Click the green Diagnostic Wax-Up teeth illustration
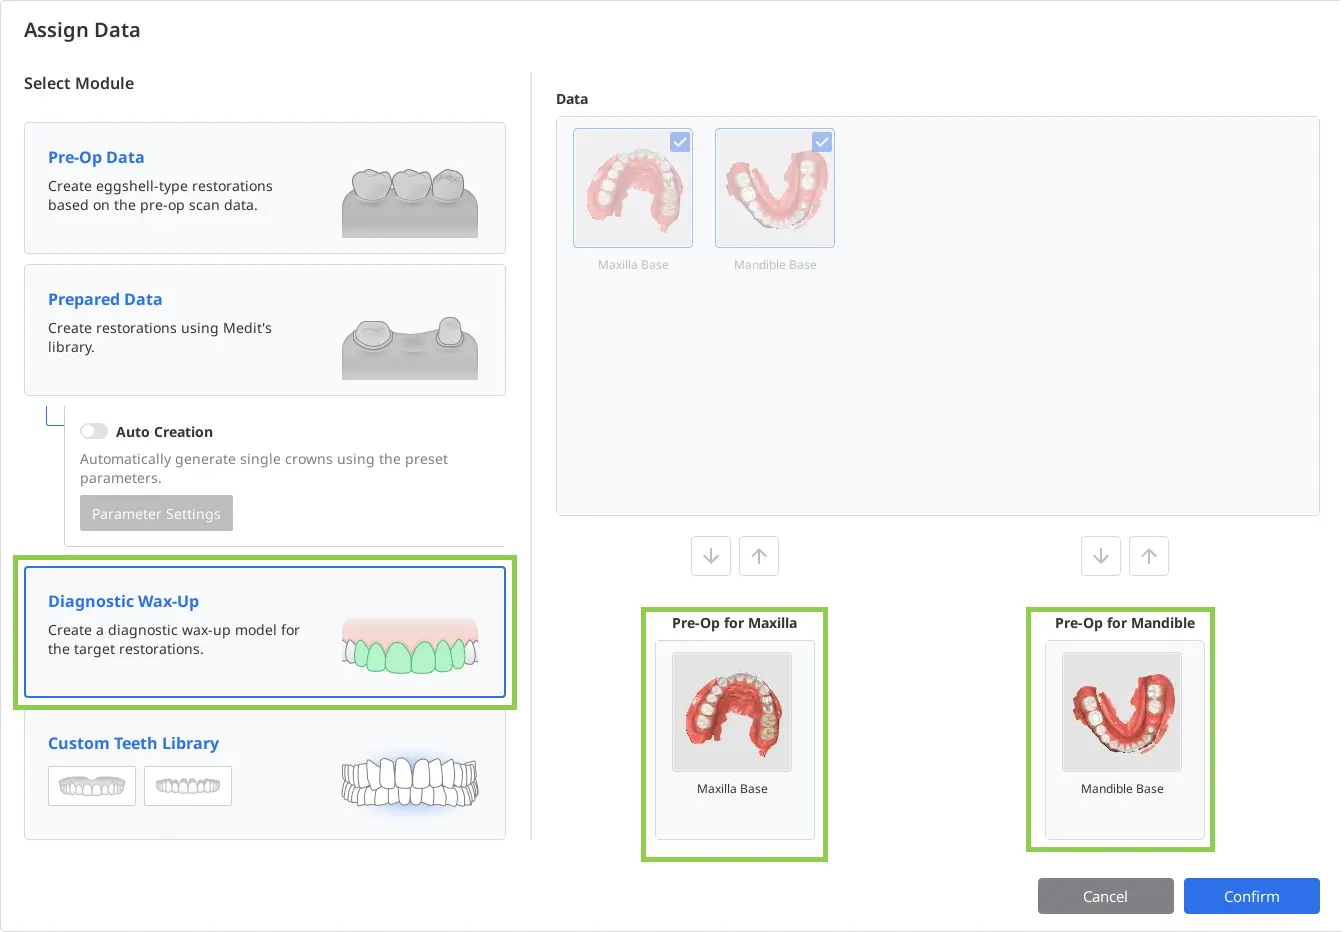This screenshot has width=1344, height=932. coord(410,645)
